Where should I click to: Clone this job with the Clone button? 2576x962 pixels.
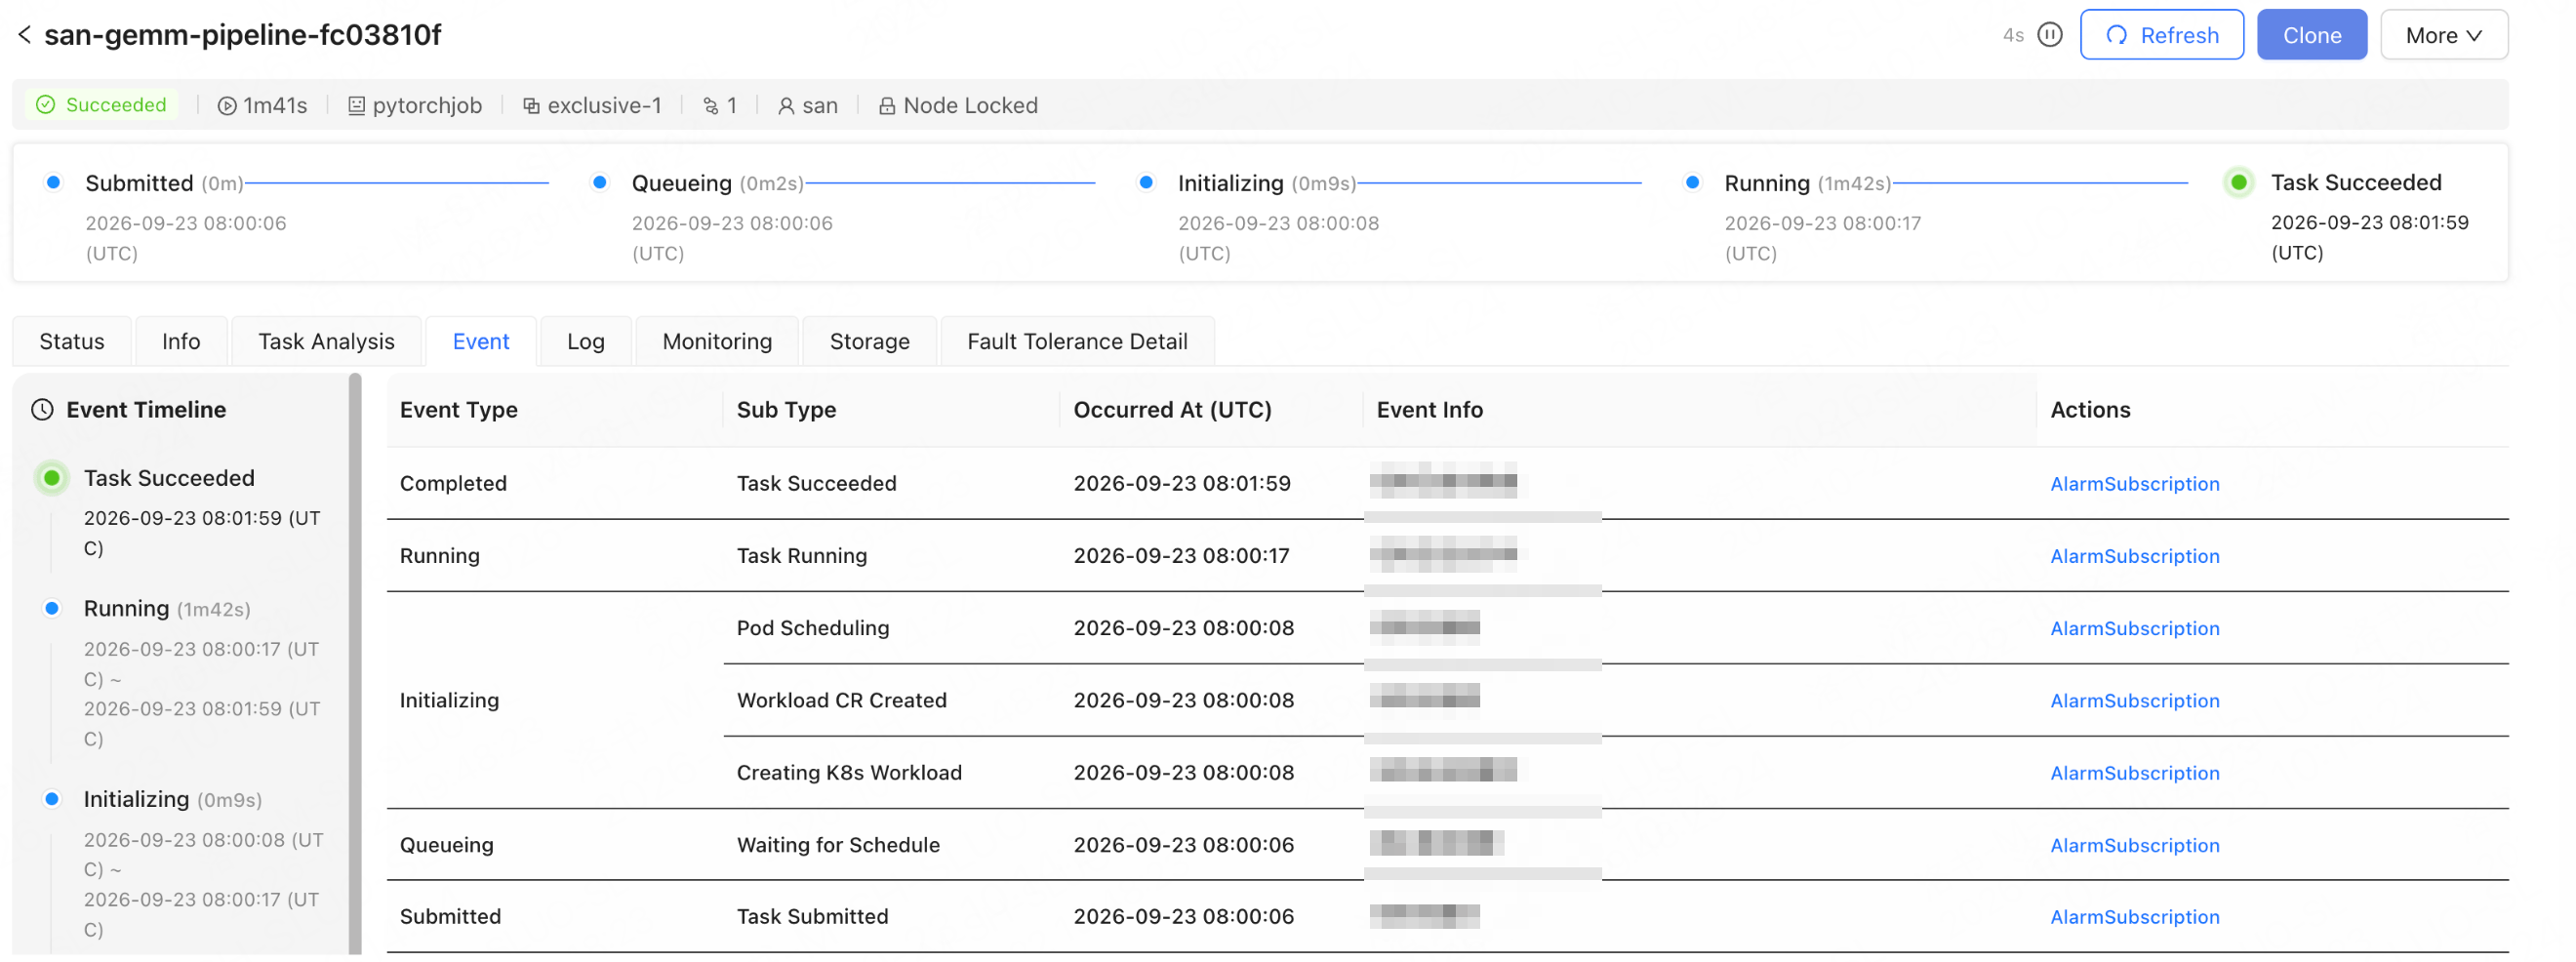coord(2311,35)
